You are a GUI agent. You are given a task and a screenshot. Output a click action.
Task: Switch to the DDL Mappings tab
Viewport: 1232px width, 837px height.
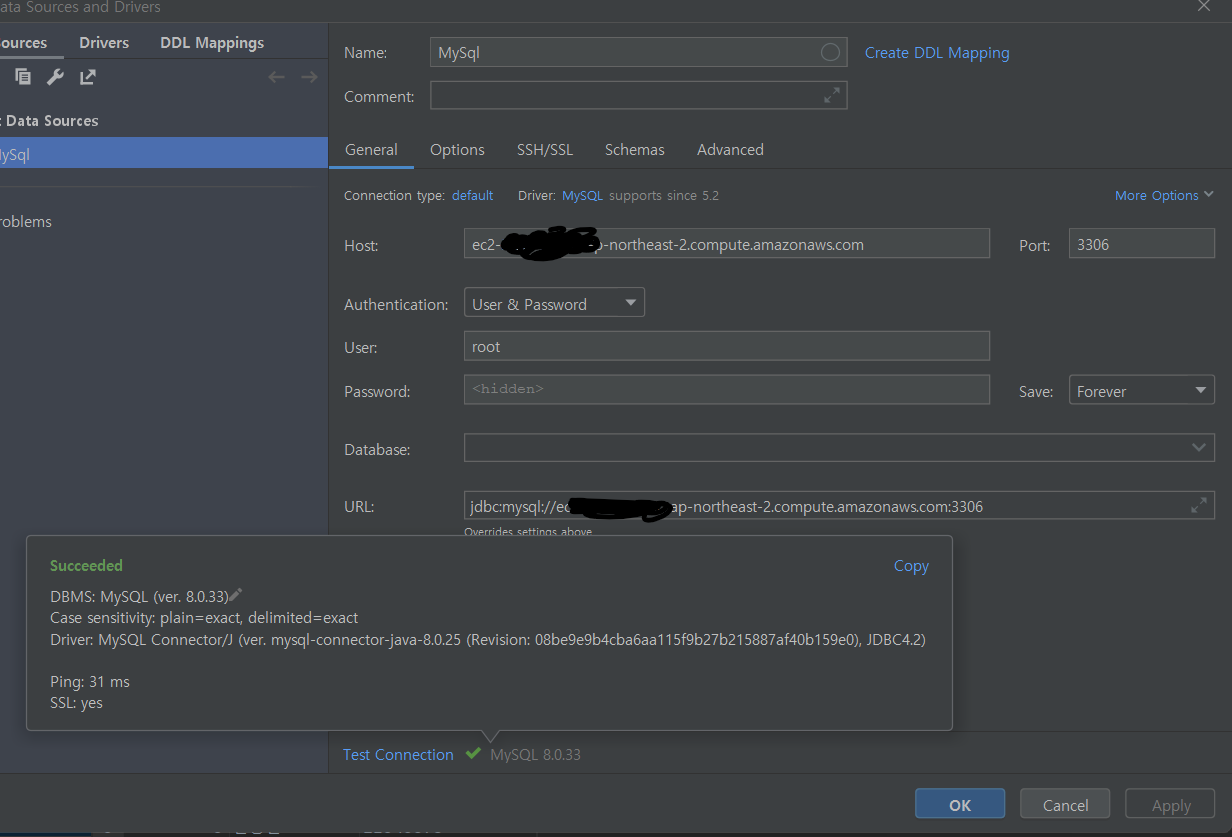tap(212, 43)
